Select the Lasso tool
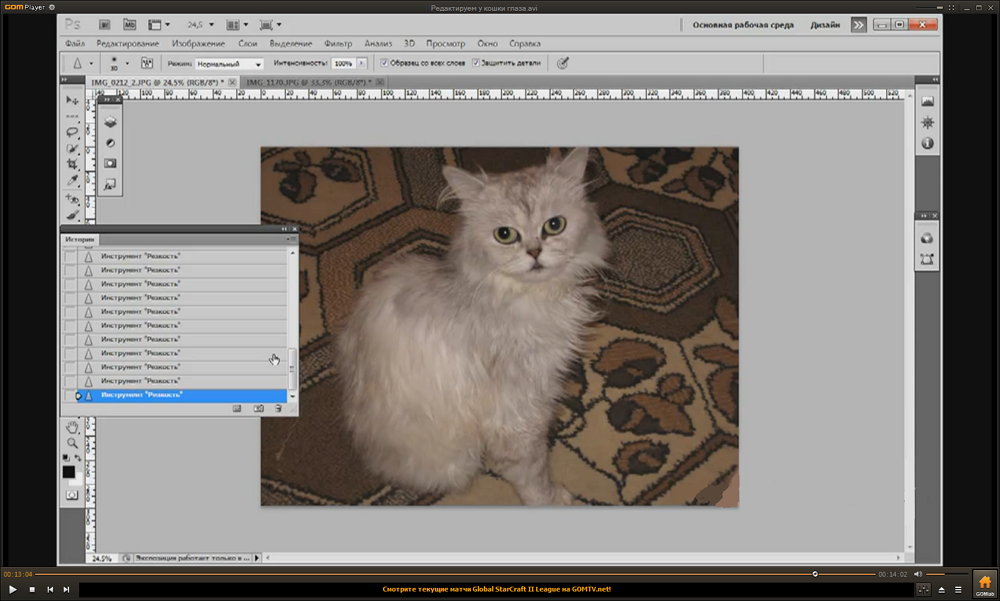This screenshot has height=601, width=1000. pos(72,131)
